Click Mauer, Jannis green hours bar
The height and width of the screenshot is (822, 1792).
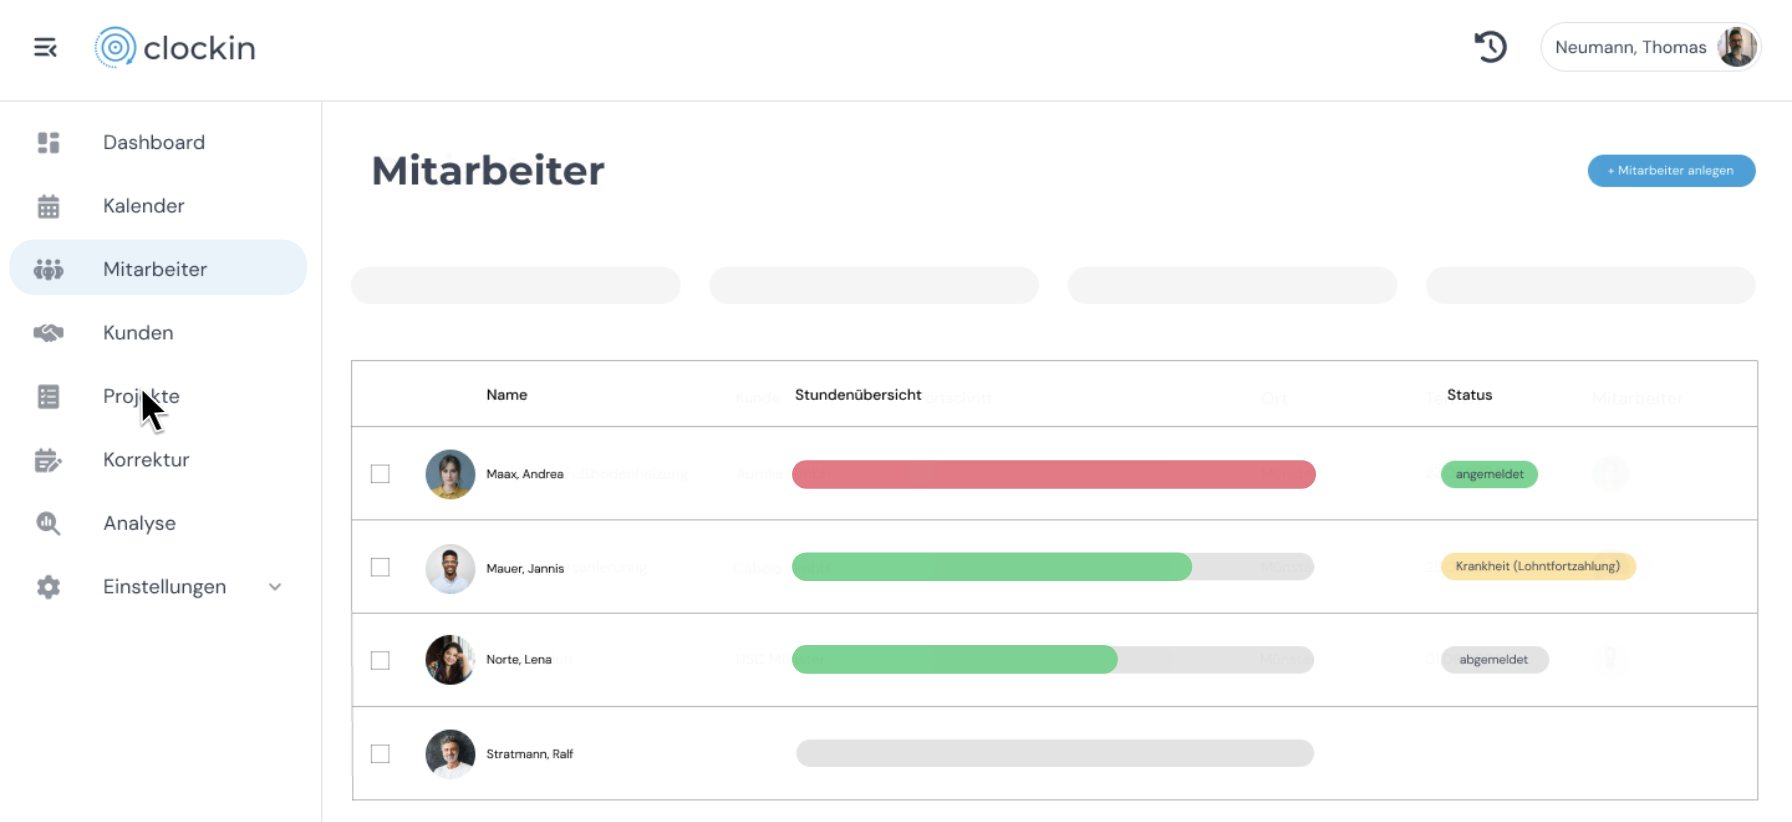point(991,567)
